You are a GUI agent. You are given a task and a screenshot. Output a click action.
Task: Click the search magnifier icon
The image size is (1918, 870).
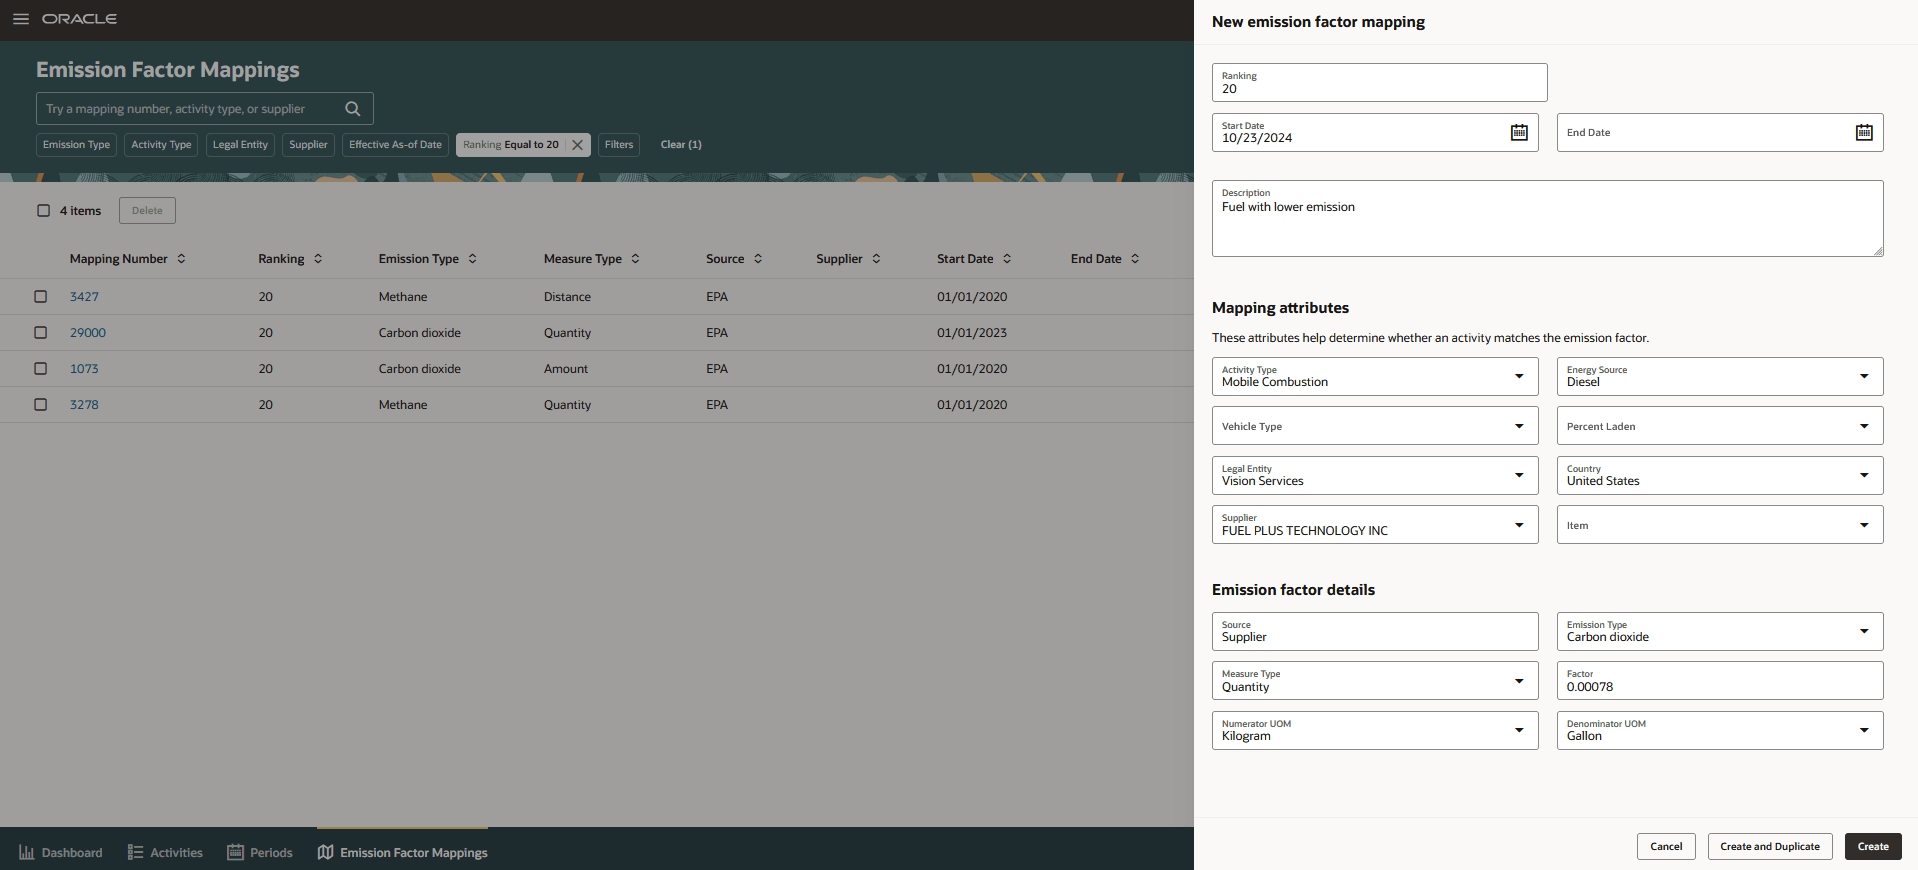353,109
